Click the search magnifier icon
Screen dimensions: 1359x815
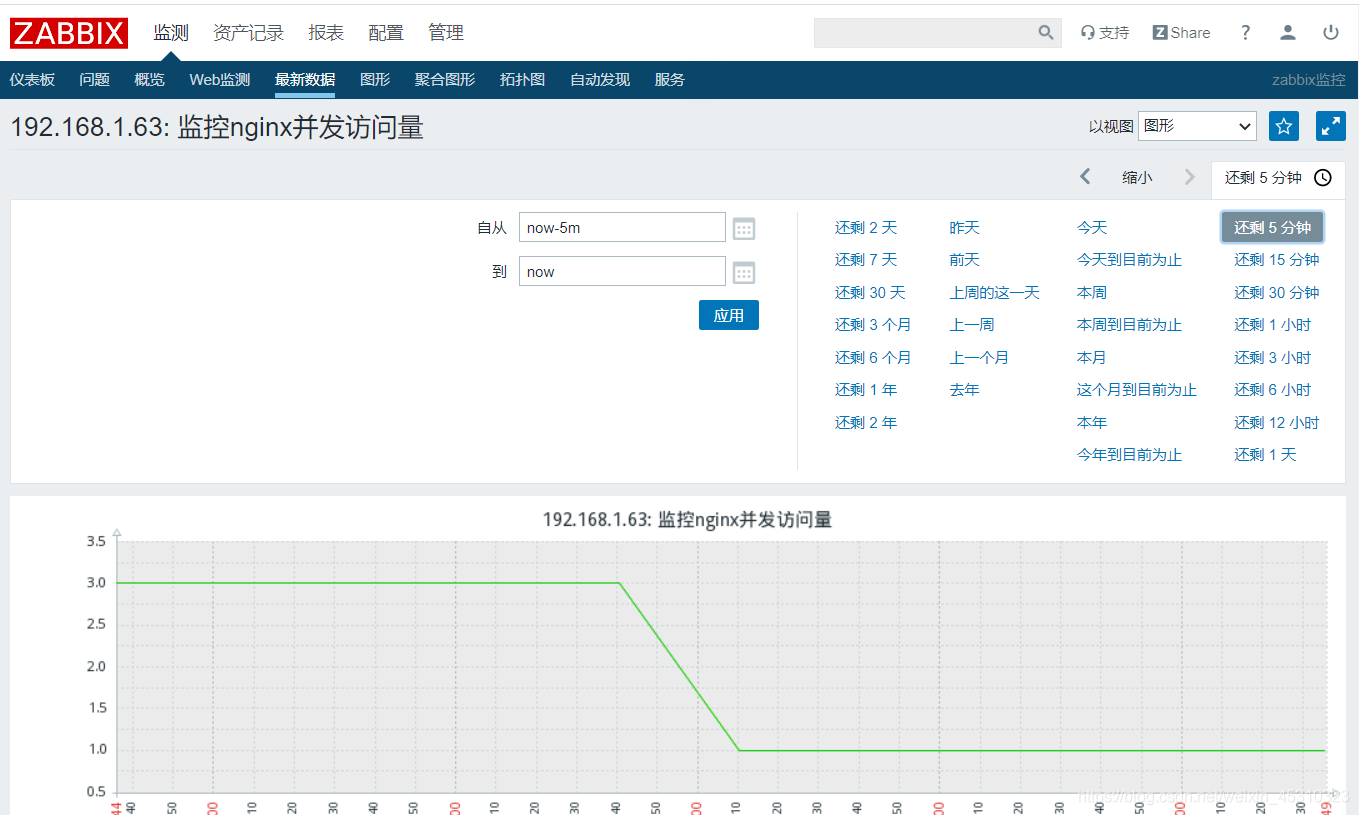tap(1046, 33)
